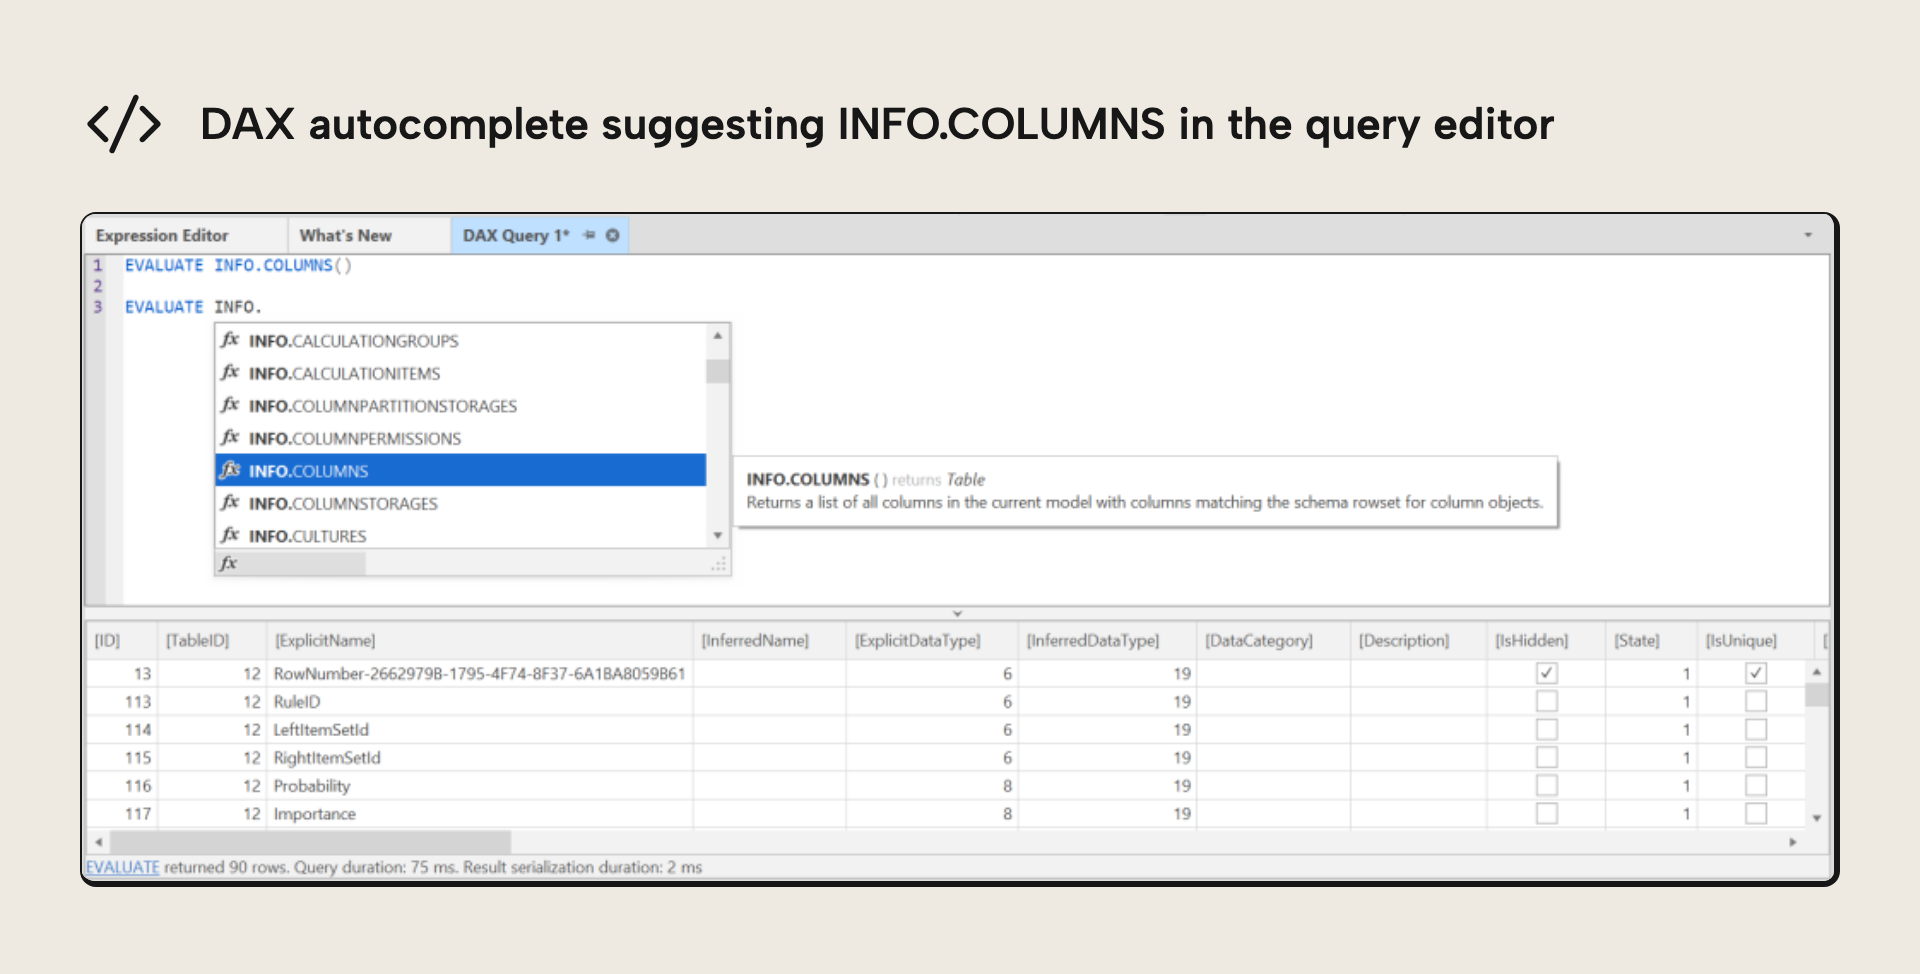Click the vertical results scrollbar thumb
The image size is (1920, 974).
pyautogui.click(x=1817, y=695)
